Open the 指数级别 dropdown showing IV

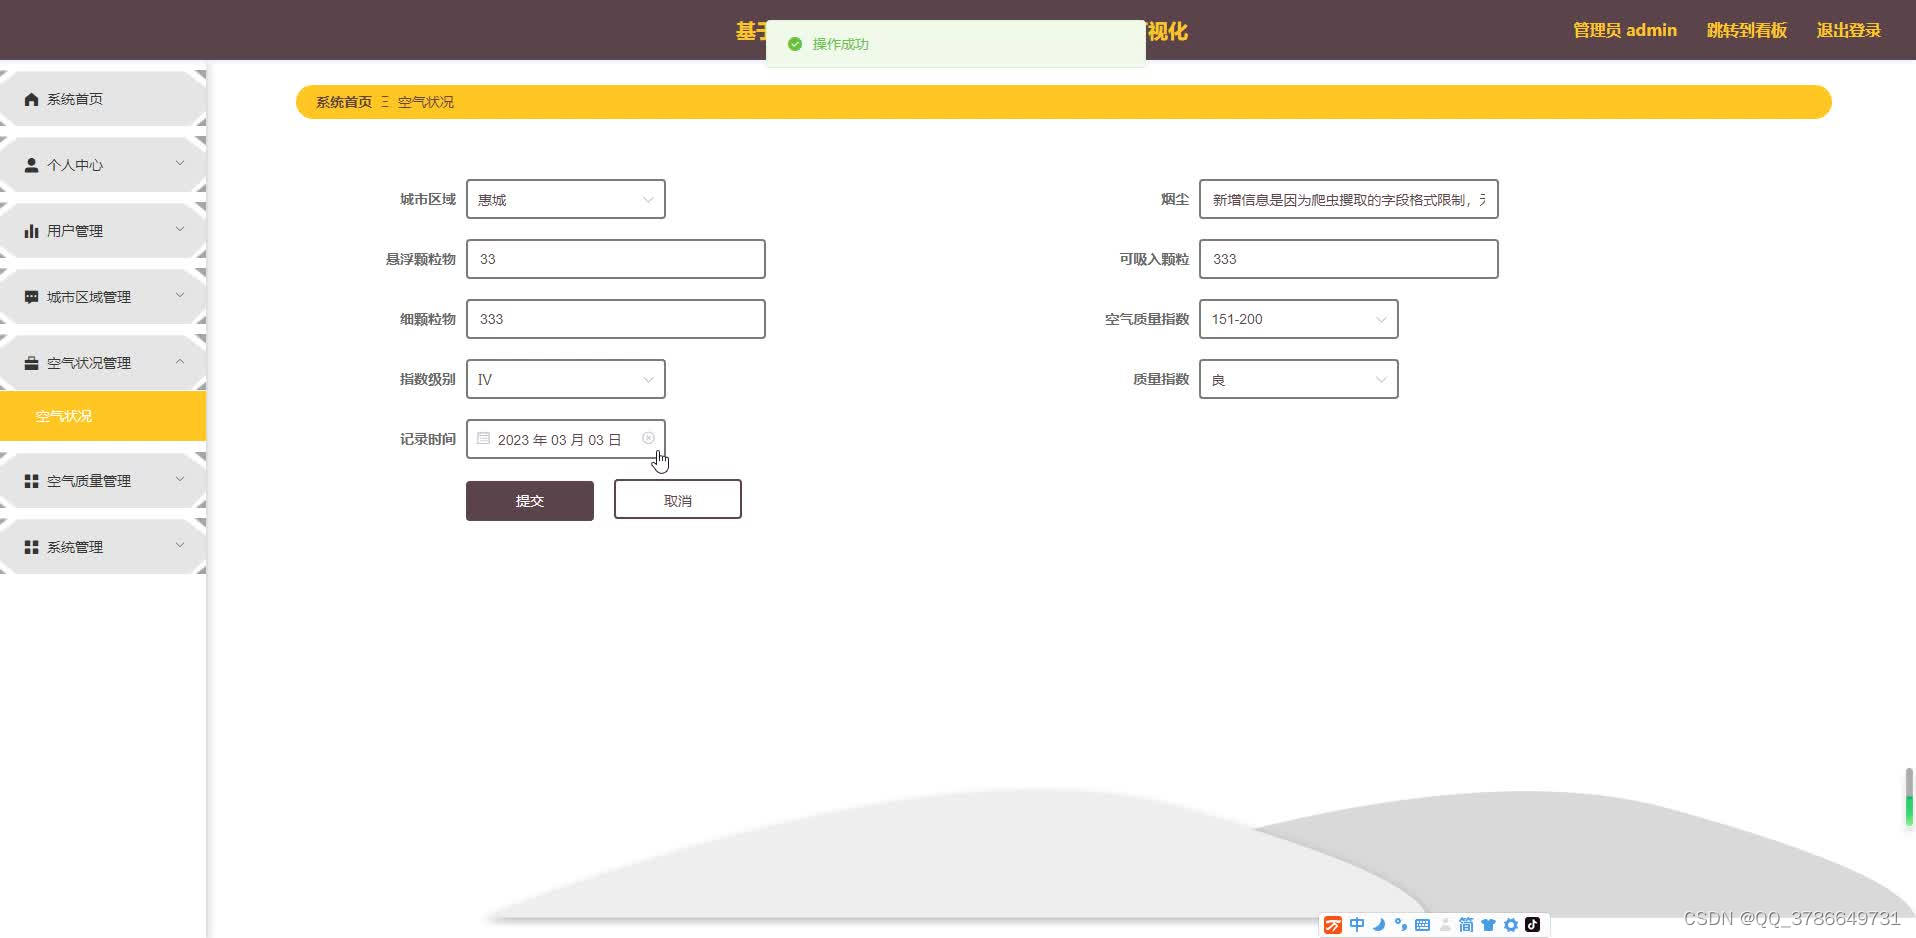click(566, 379)
